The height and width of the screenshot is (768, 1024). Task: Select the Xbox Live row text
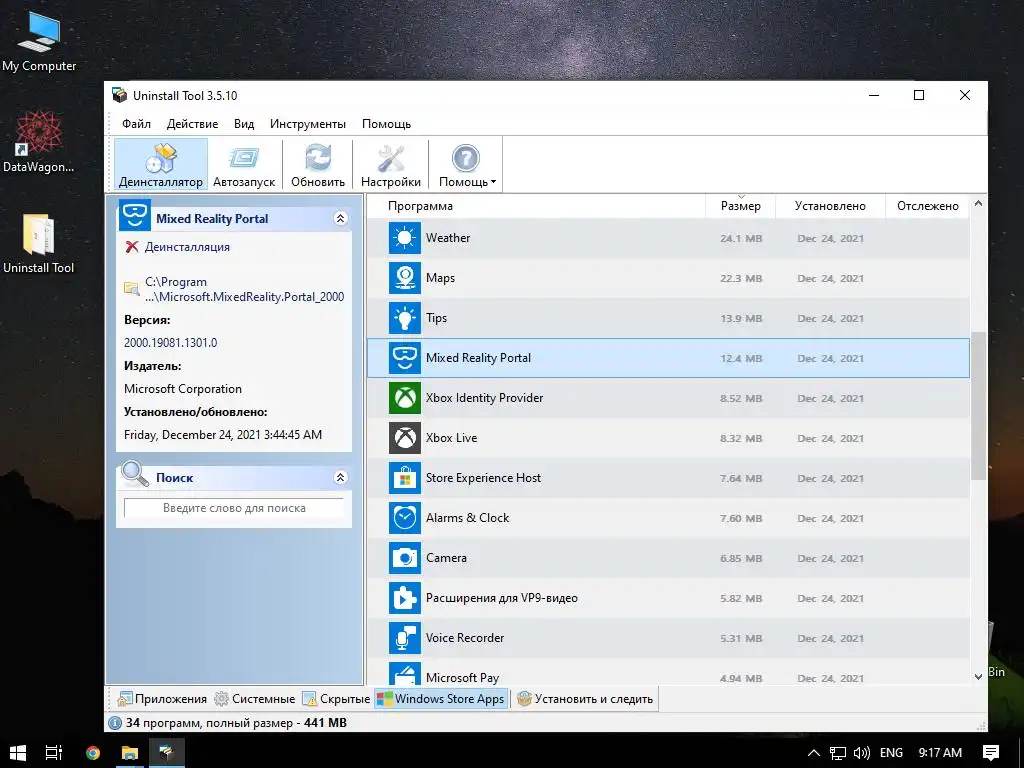pyautogui.click(x=451, y=438)
